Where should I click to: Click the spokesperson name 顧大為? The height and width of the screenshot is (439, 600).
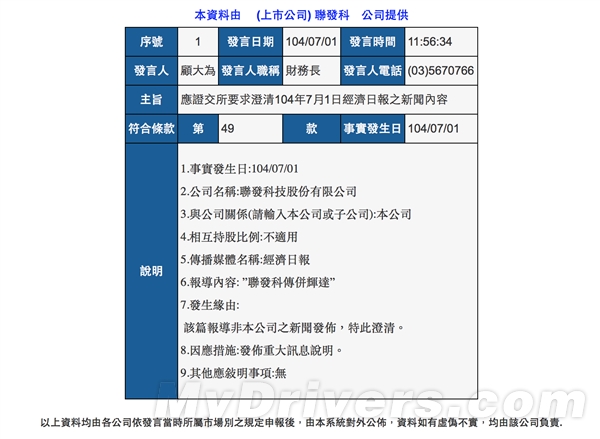198,71
